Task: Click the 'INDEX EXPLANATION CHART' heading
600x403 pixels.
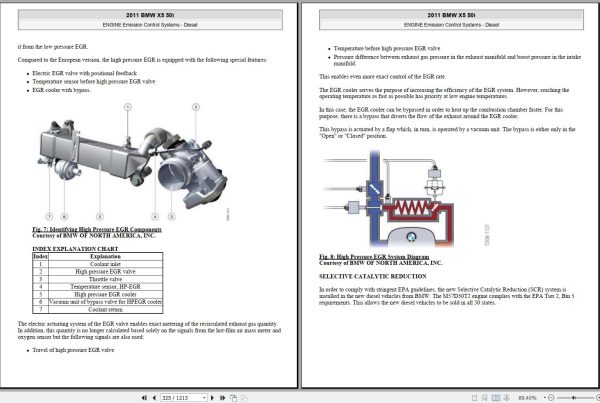Action: coord(75,249)
